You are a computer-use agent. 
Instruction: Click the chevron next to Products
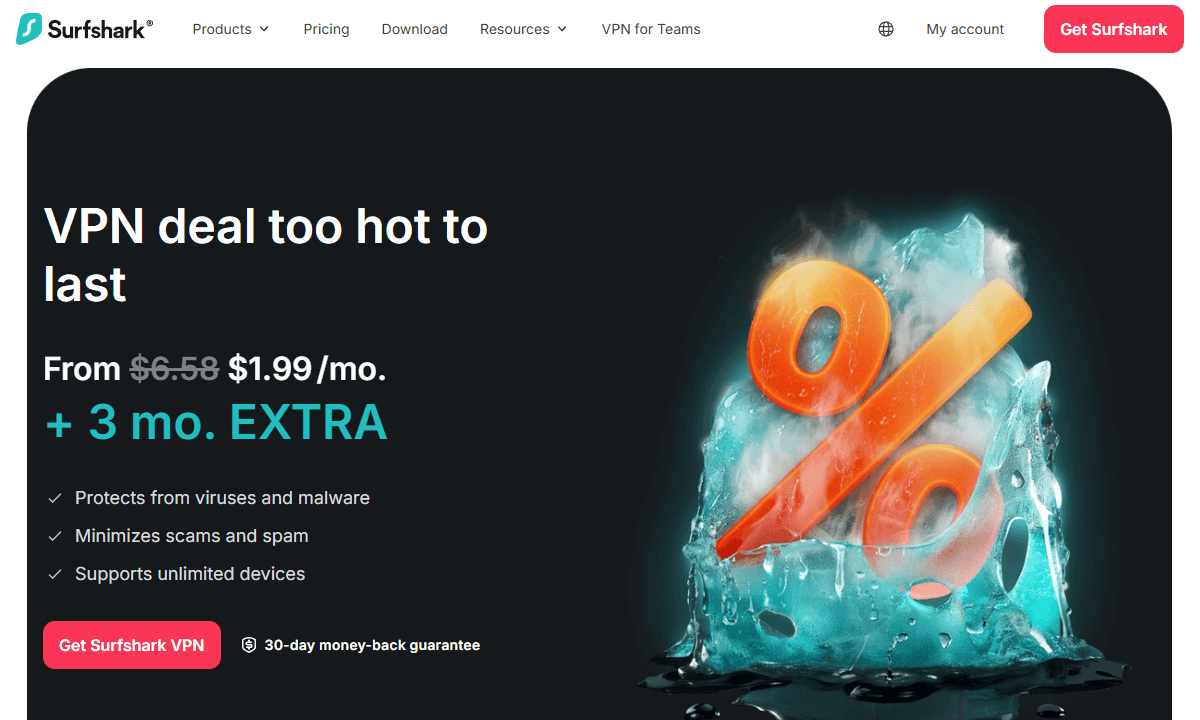pos(264,29)
